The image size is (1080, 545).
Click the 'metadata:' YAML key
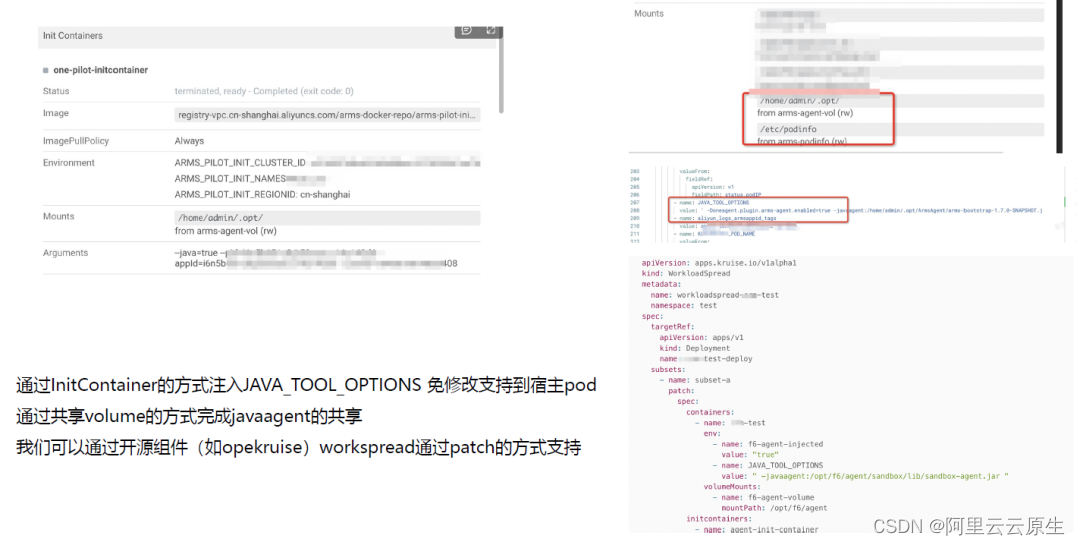(x=661, y=284)
